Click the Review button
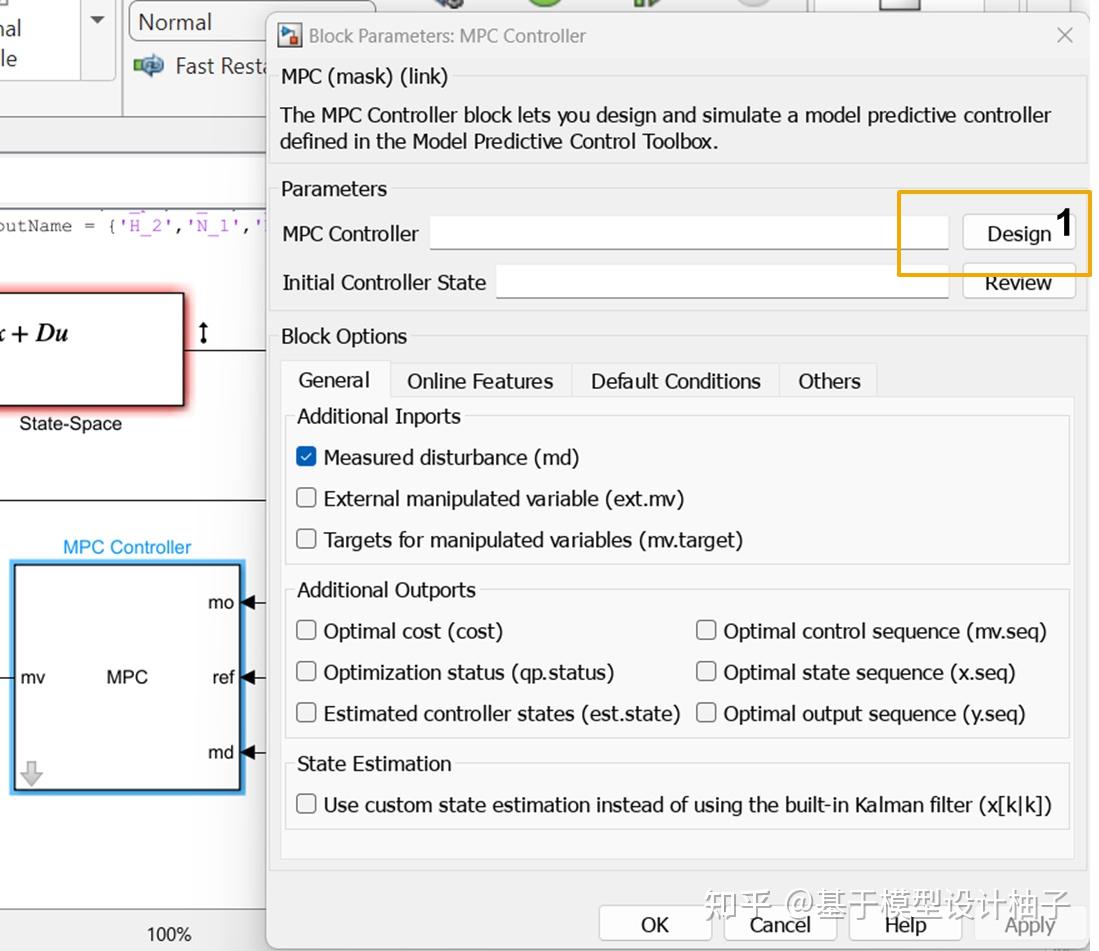Image resolution: width=1099 pixels, height=951 pixels. point(1018,282)
